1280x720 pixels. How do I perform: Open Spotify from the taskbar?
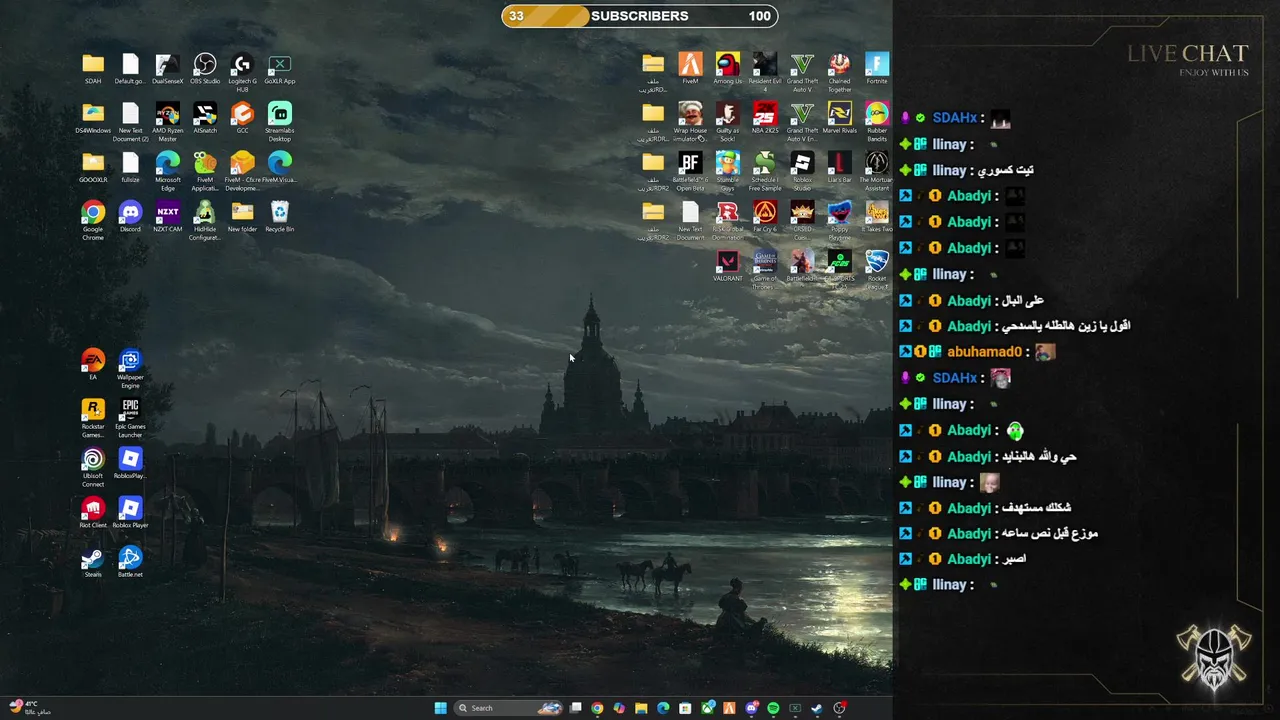773,708
